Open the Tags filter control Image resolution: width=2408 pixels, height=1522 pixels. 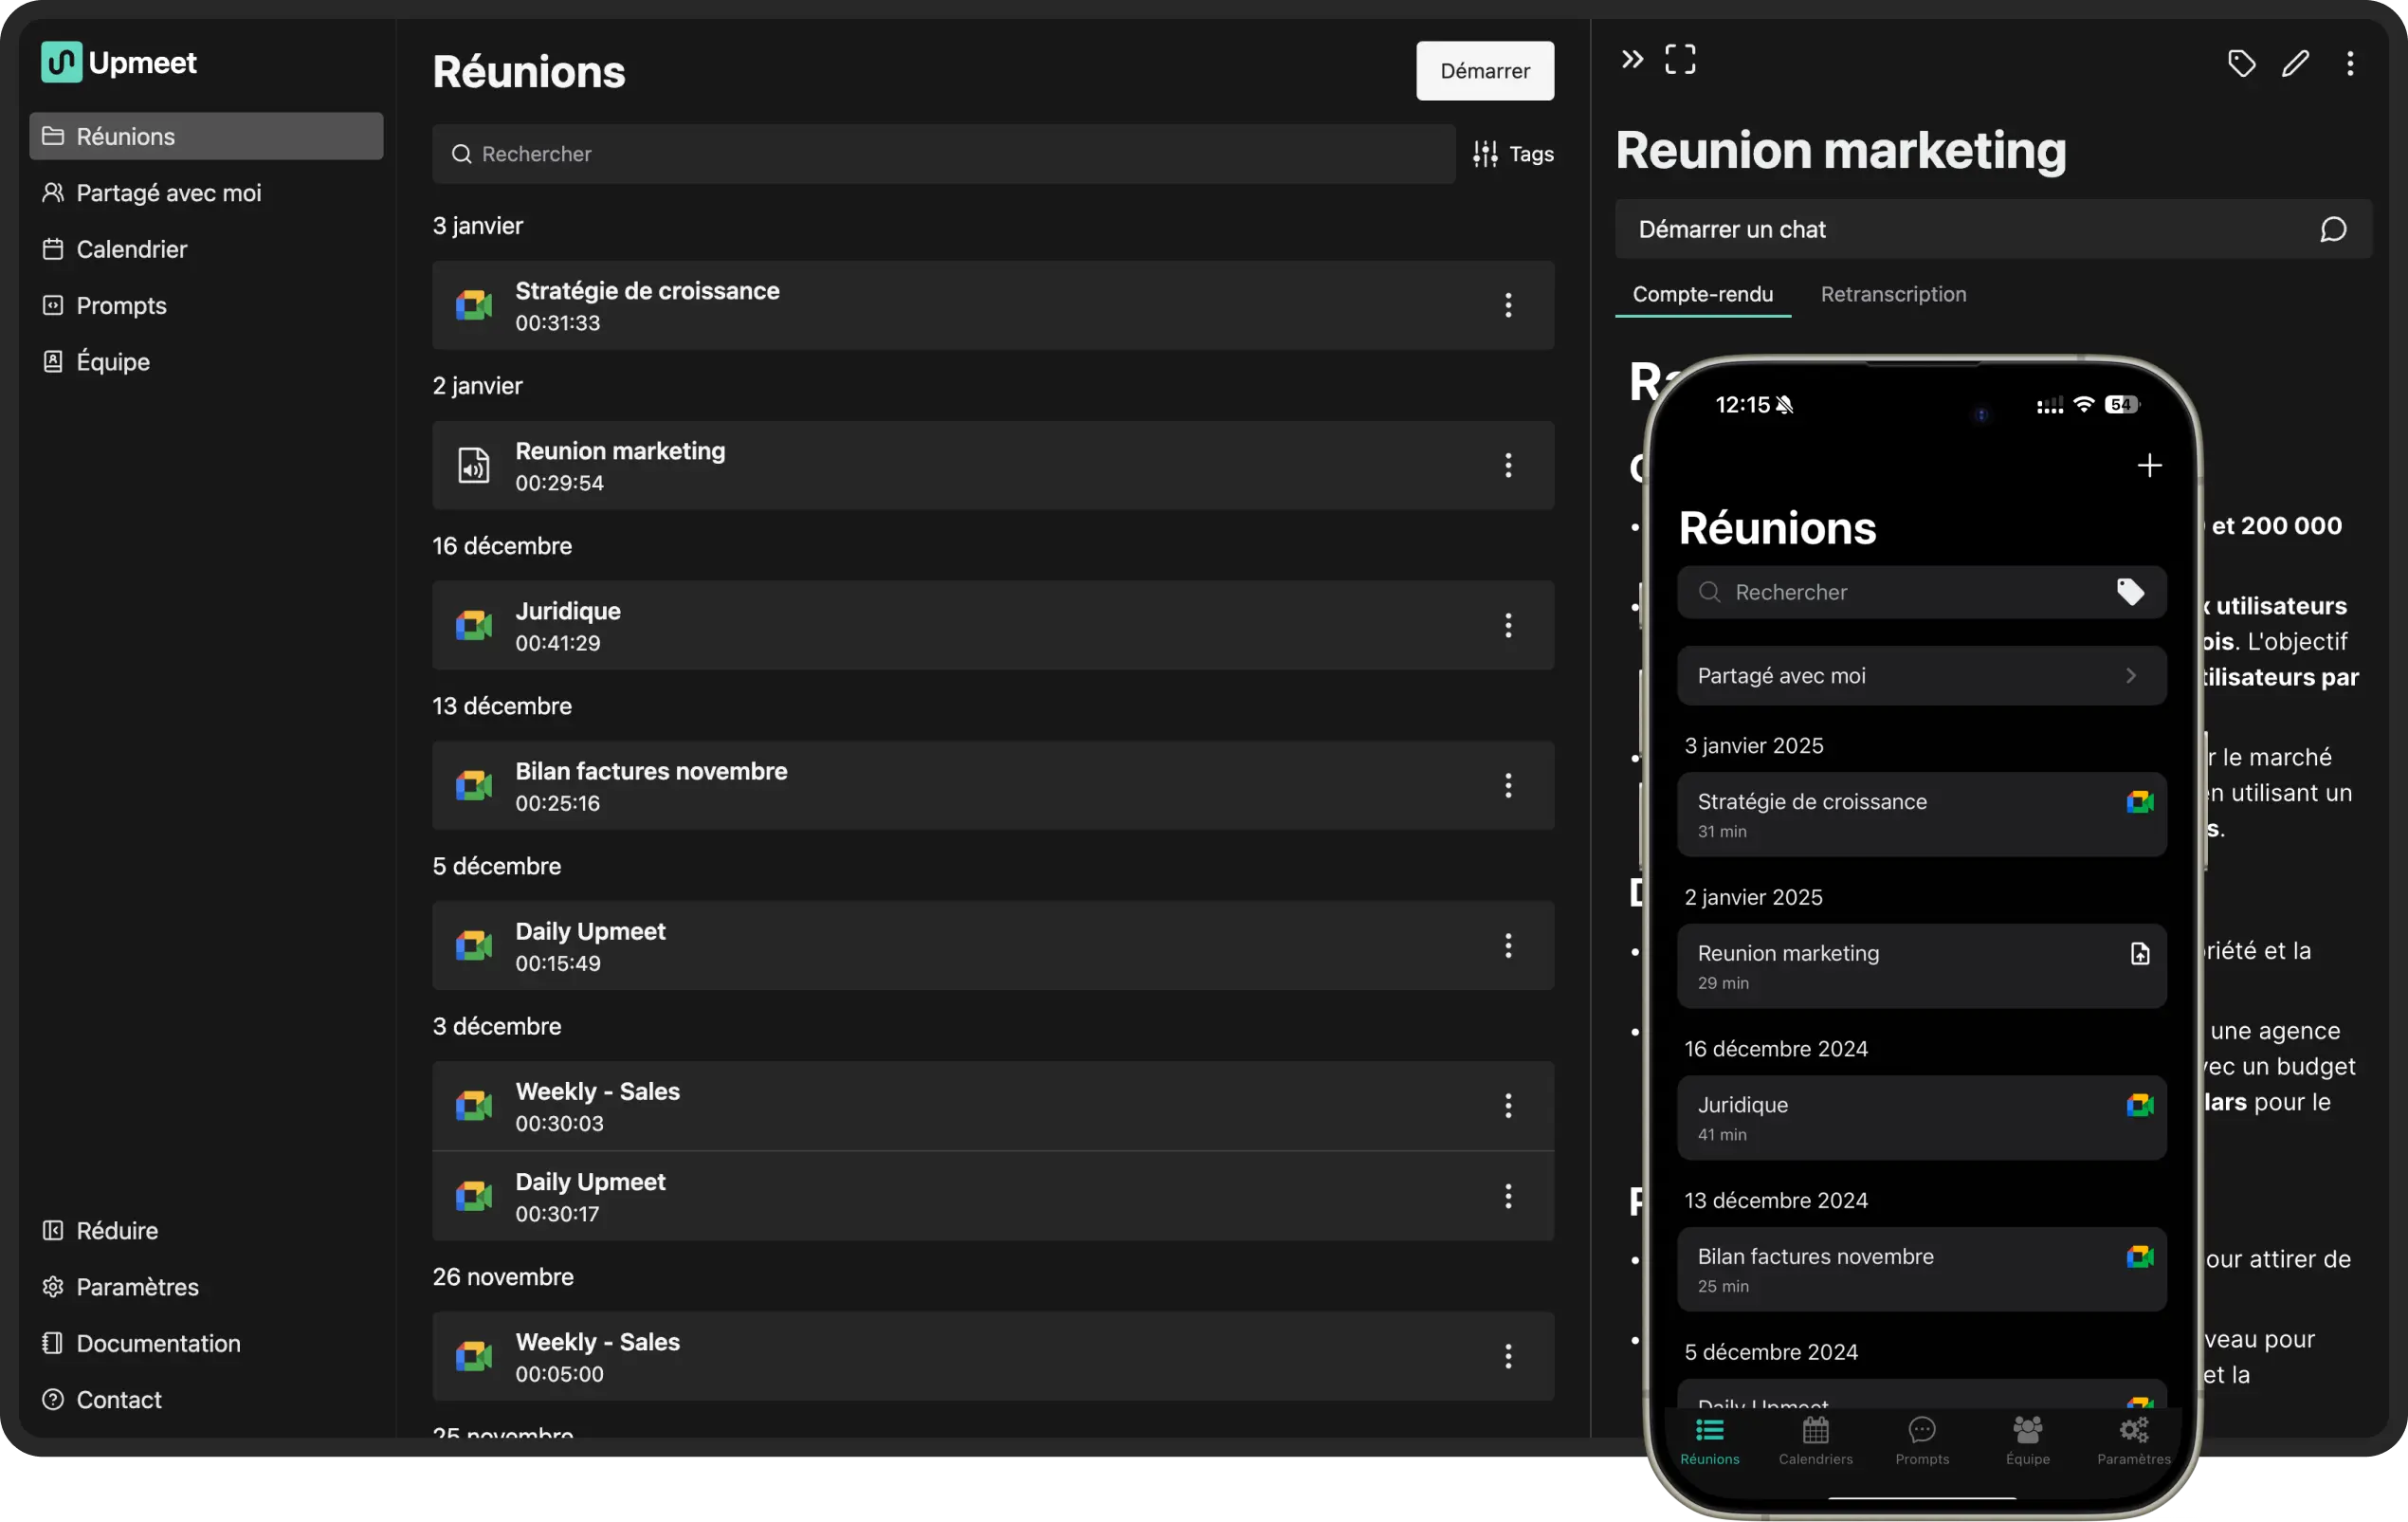1513,154
